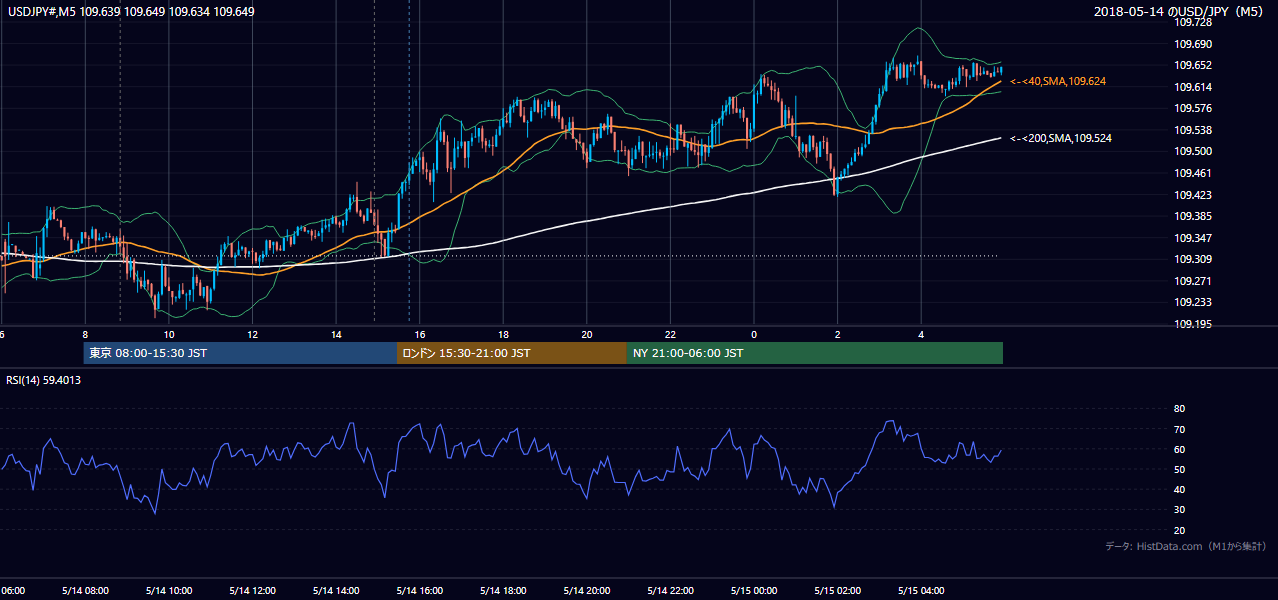The width and height of the screenshot is (1278, 600).
Task: Click the RSI(14) 59.4013 indicator label
Action: pos(44,380)
